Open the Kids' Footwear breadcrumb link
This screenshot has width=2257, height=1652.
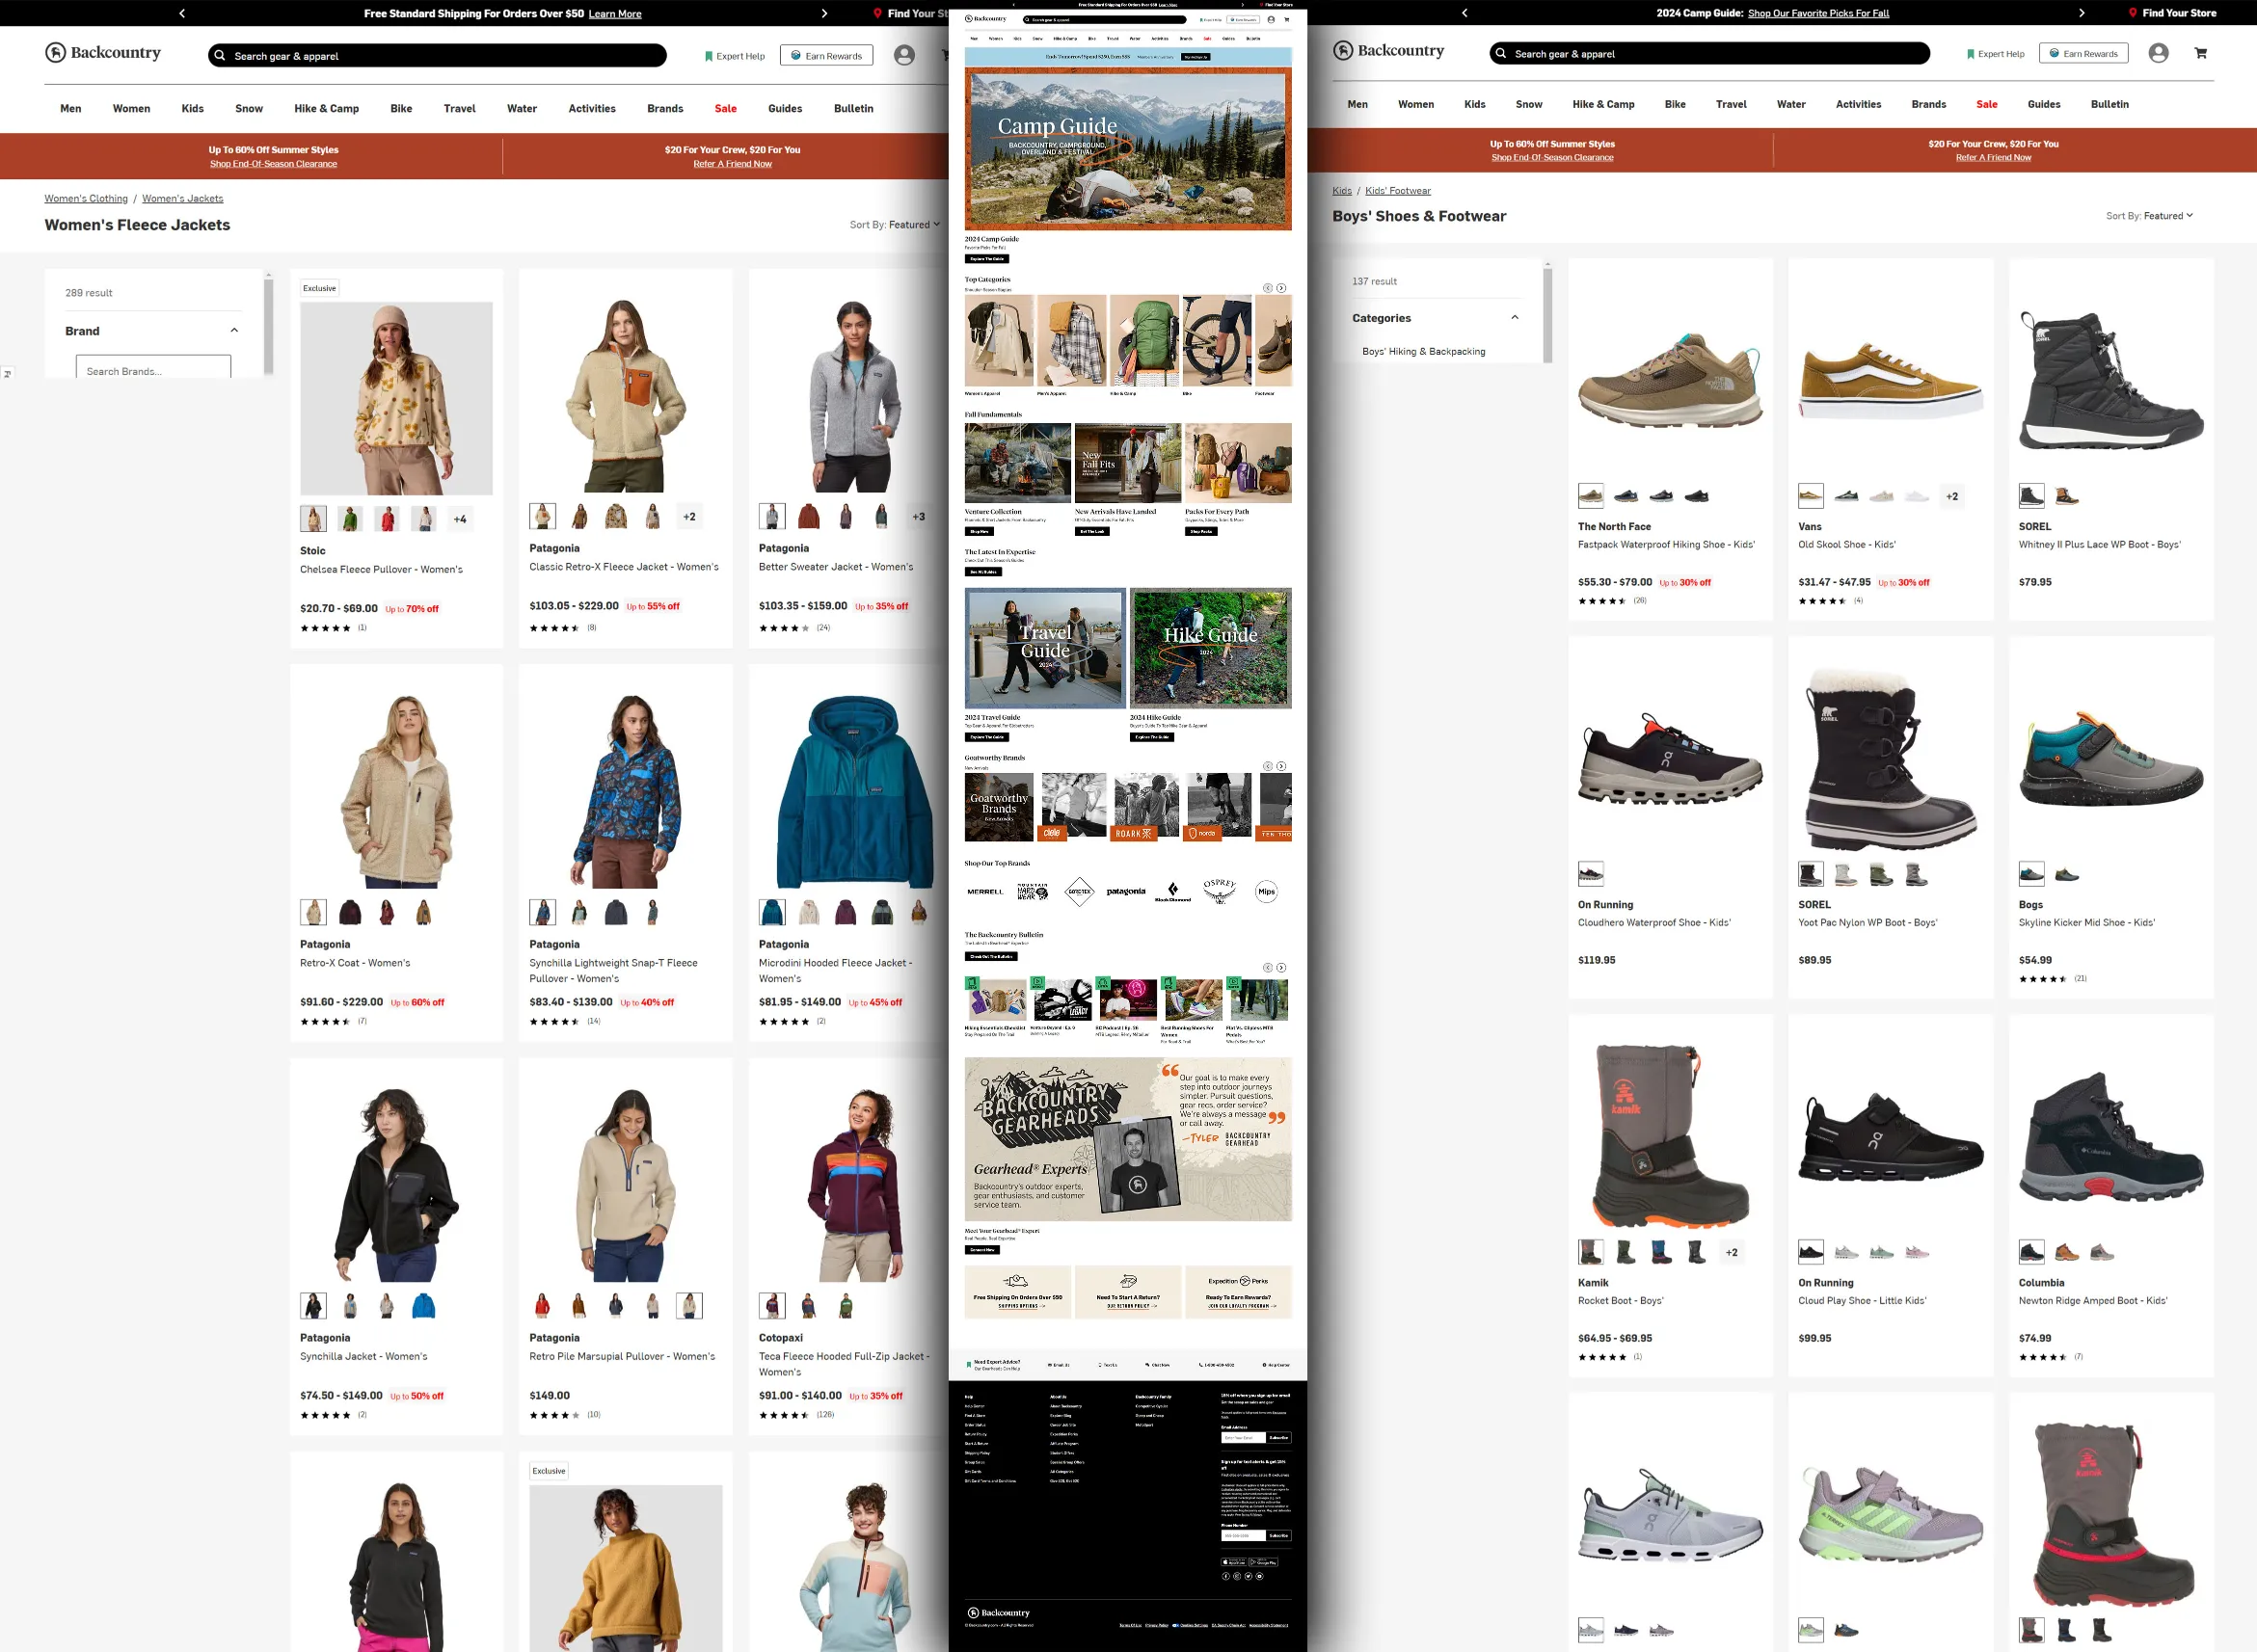tap(1398, 190)
